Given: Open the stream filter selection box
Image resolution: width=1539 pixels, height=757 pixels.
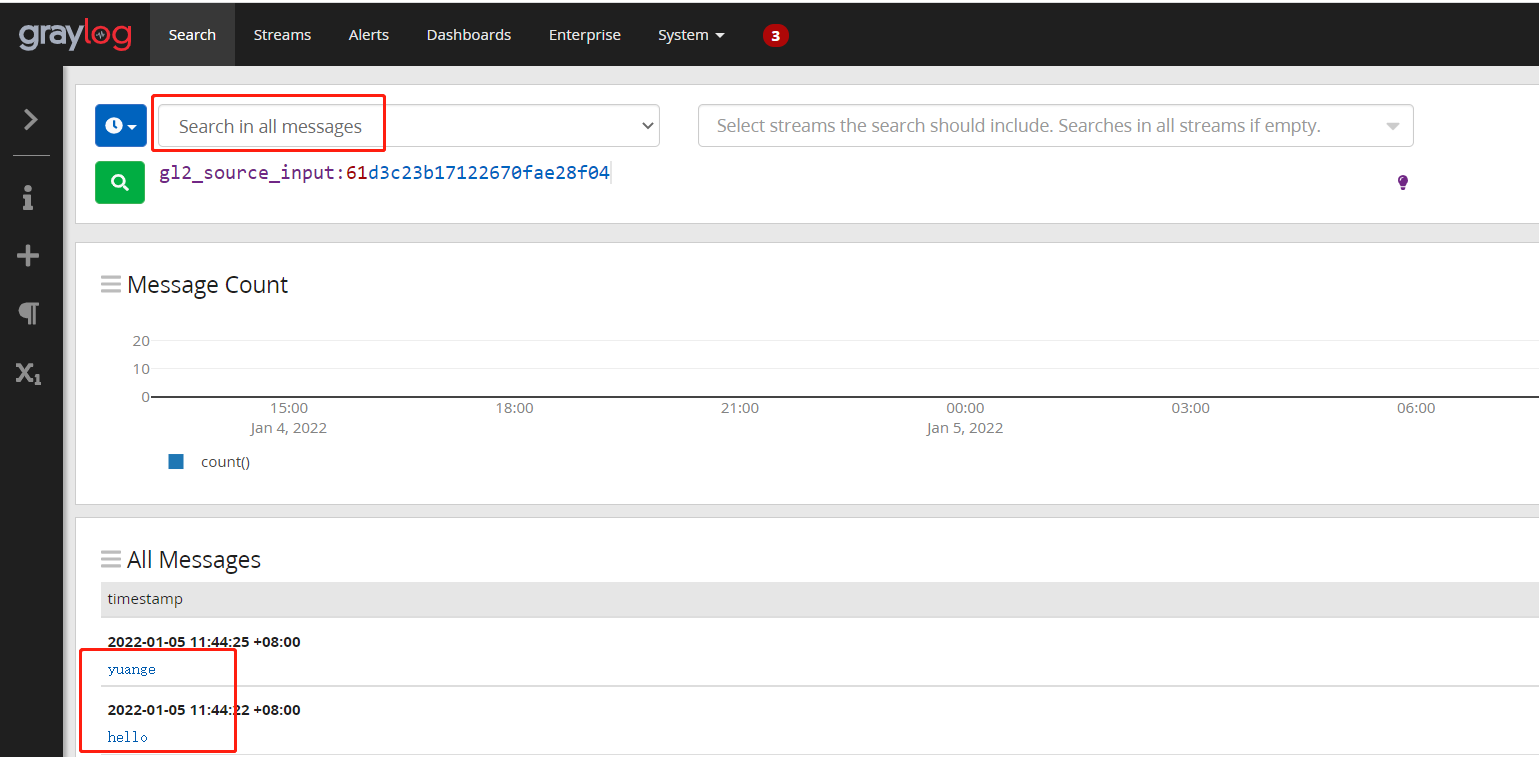Looking at the screenshot, I should tap(1055, 126).
